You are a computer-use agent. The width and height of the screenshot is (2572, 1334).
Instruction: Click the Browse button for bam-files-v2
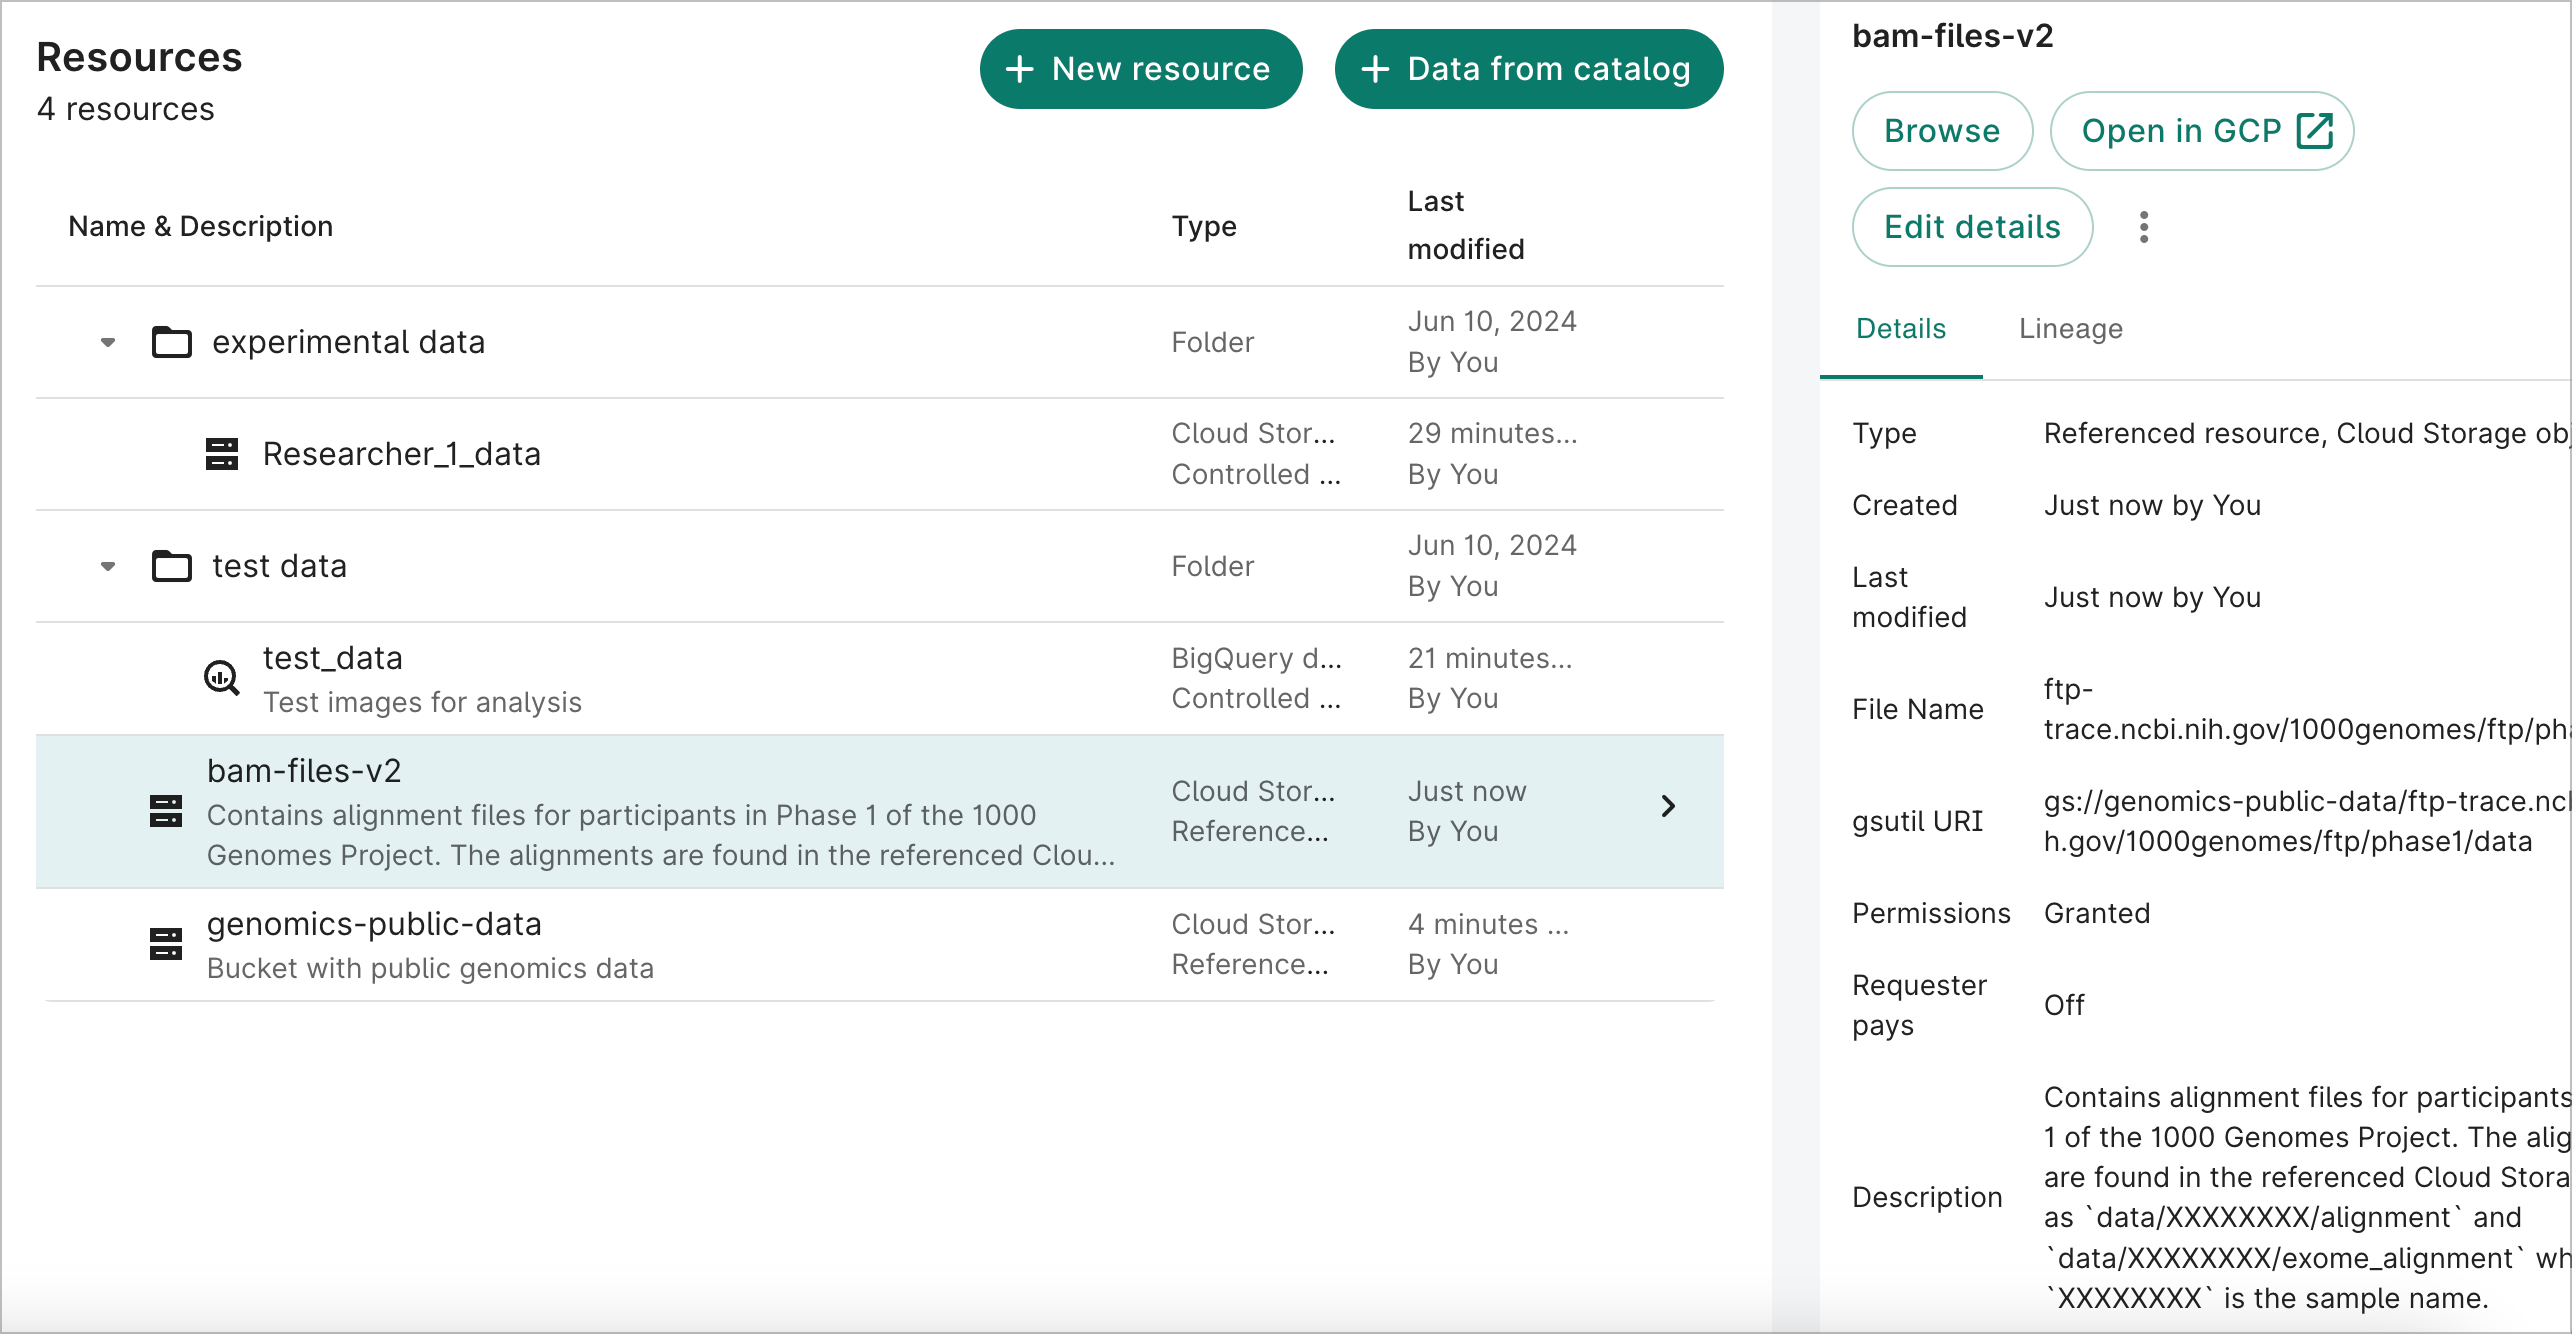click(x=1941, y=129)
